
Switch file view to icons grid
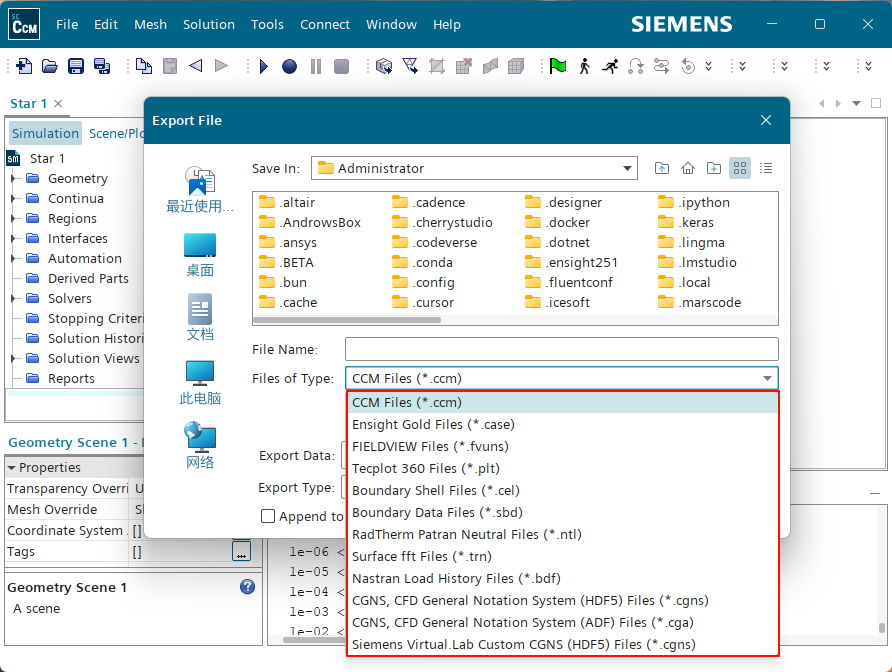point(740,168)
